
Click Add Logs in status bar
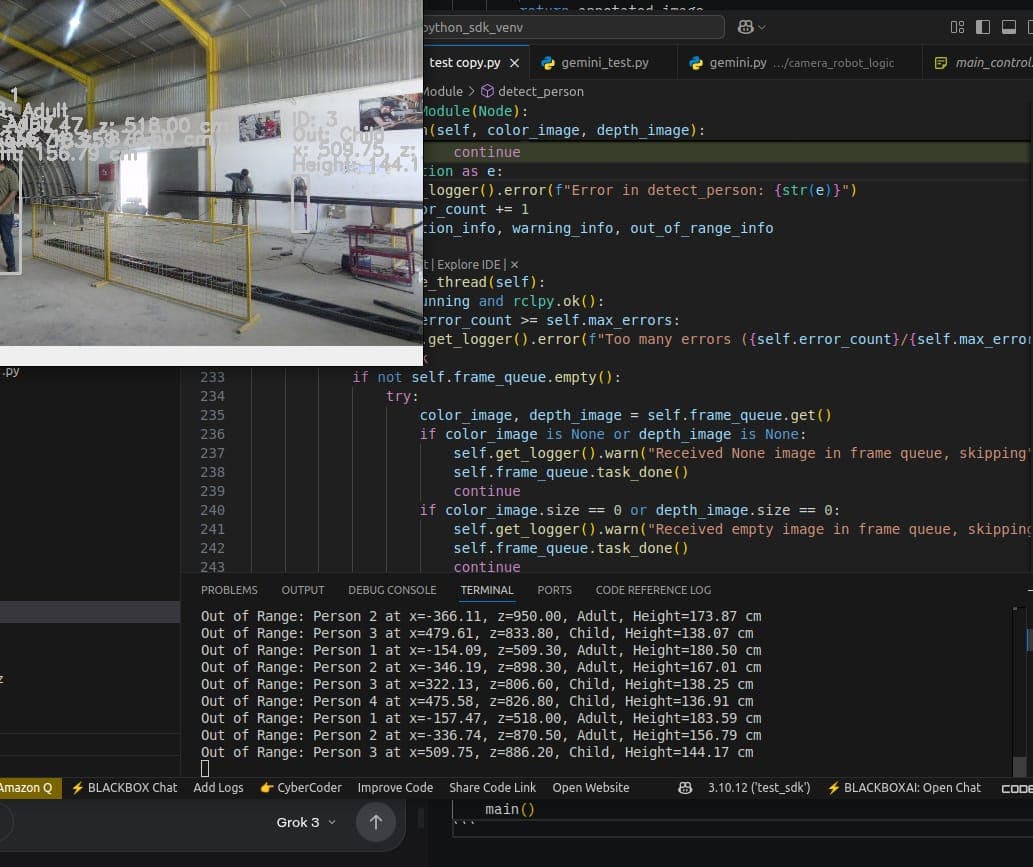click(218, 788)
